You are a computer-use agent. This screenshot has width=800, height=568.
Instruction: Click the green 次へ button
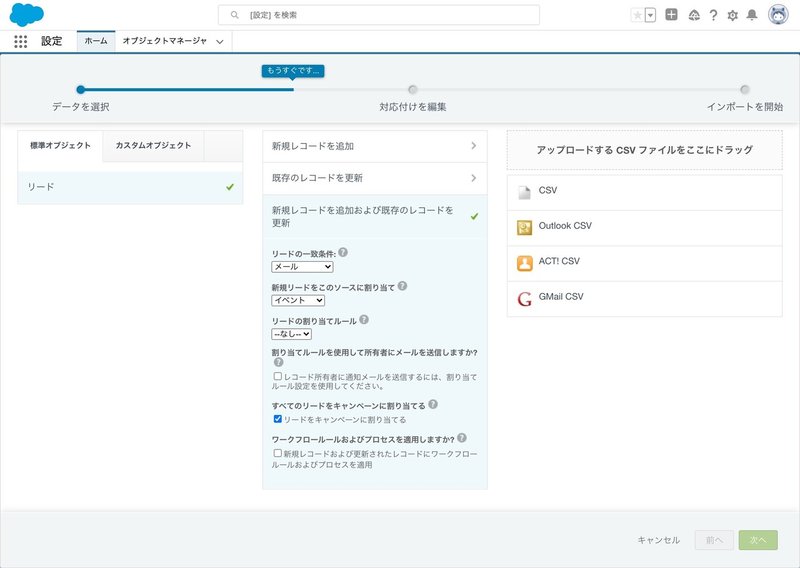(x=758, y=540)
